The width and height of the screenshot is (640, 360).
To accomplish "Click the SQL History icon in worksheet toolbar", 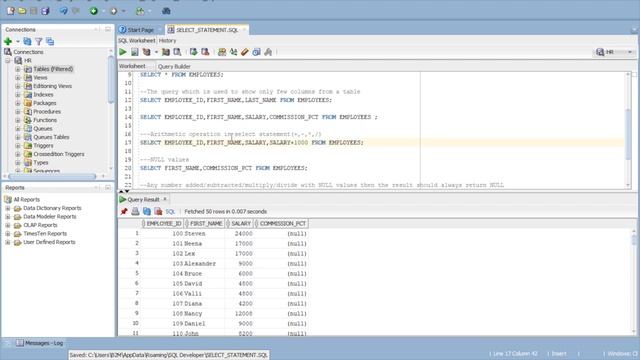I will pos(256,52).
